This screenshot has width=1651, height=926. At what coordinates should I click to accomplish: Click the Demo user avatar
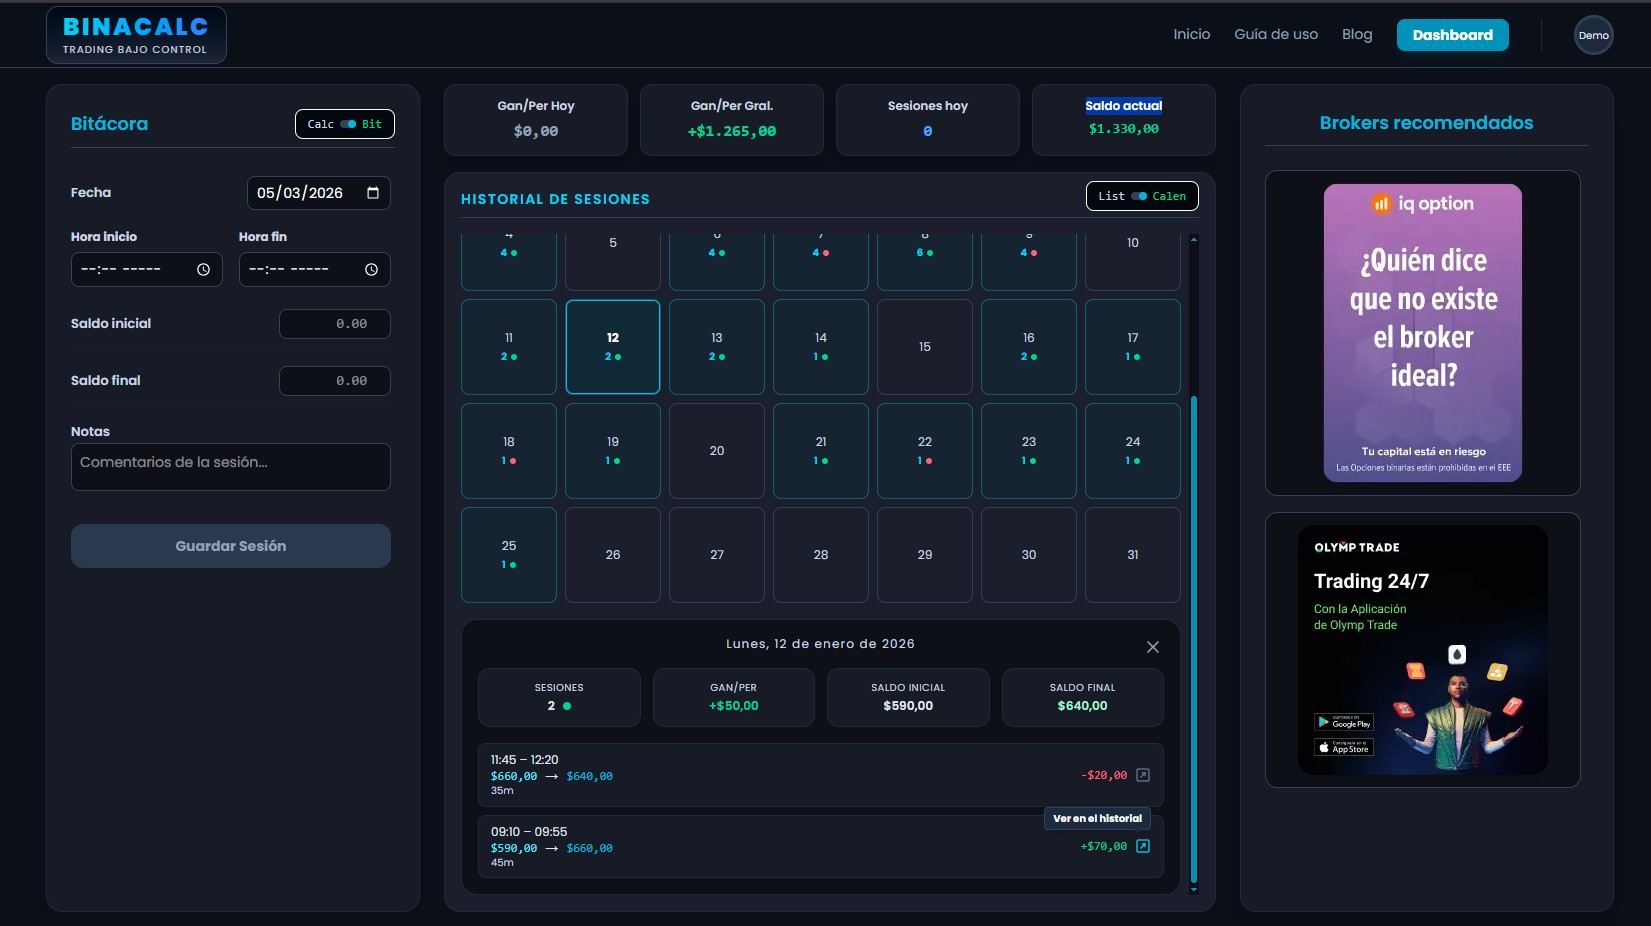click(1593, 35)
